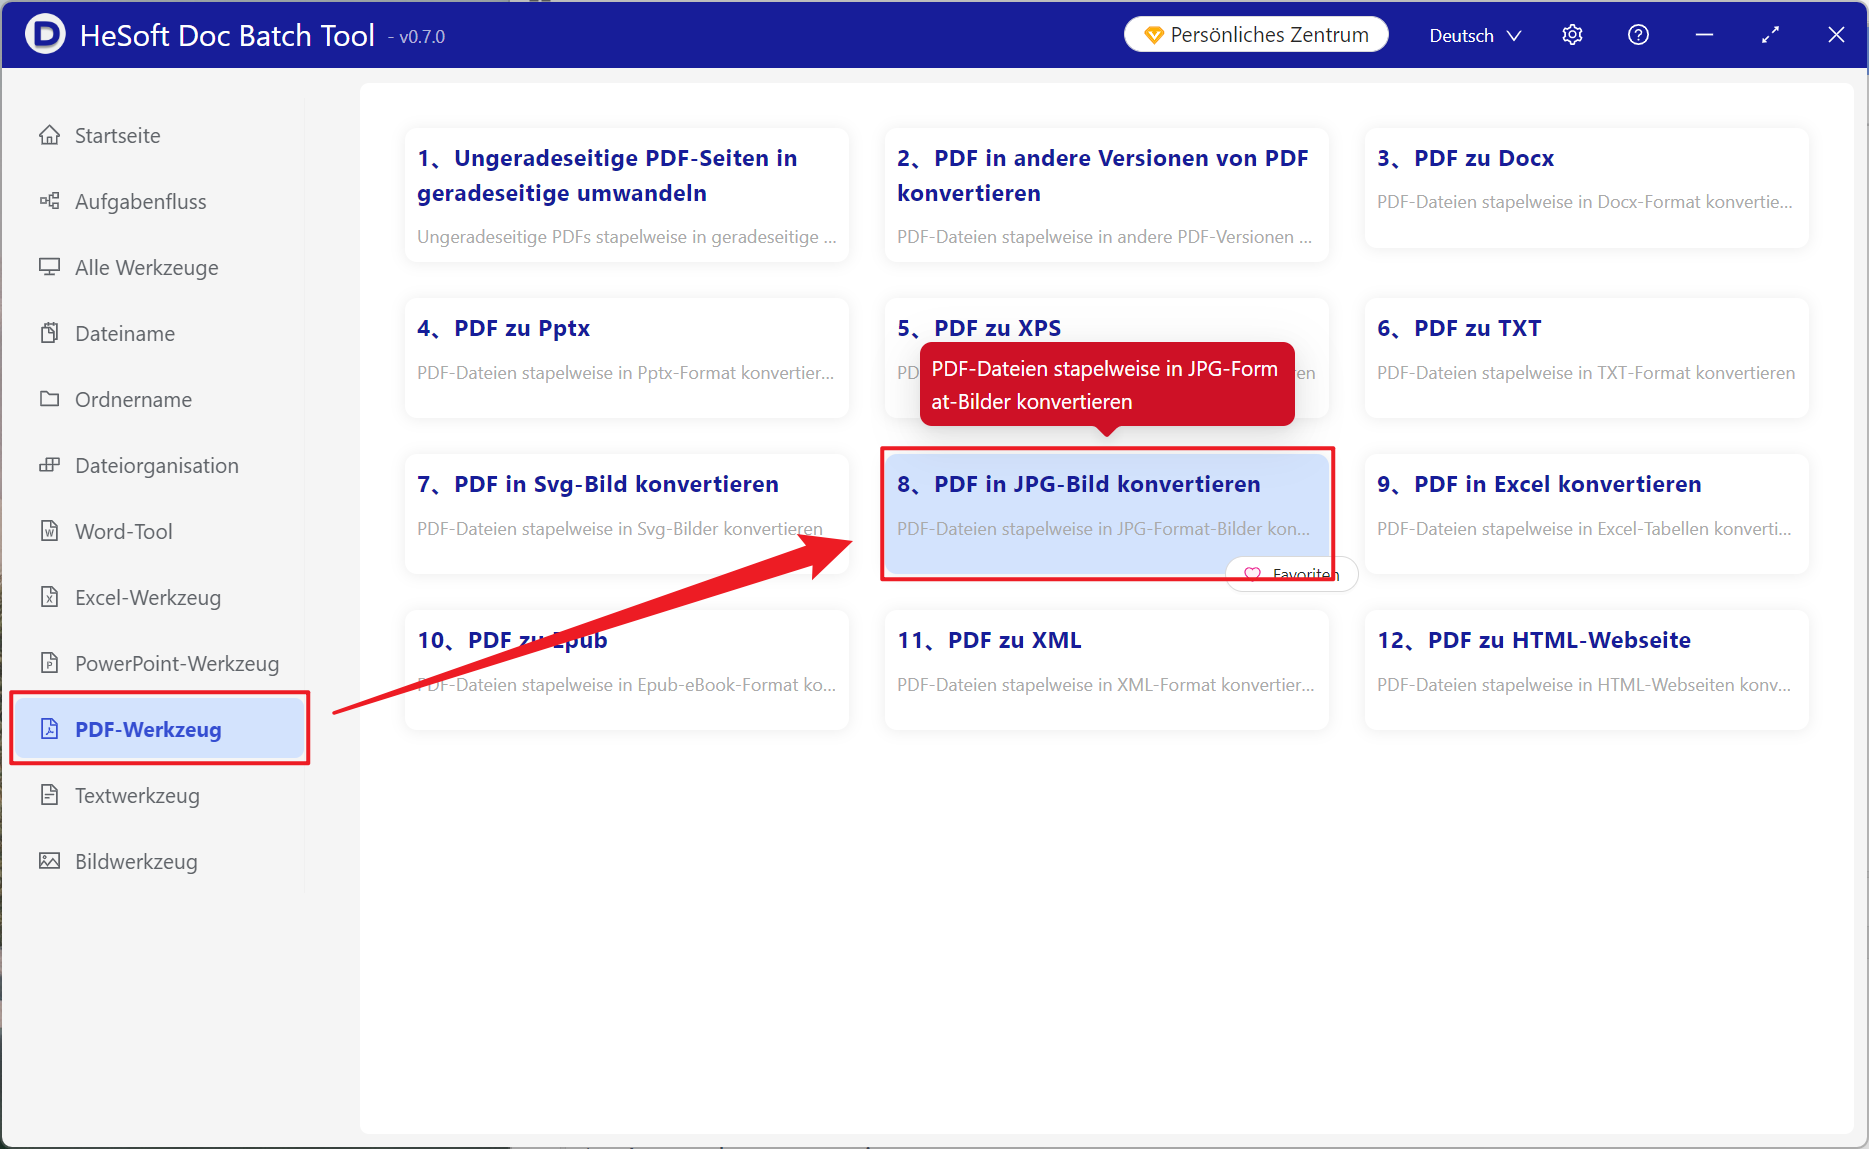
Task: Click the Textwerkzeug document icon
Action: 49,795
